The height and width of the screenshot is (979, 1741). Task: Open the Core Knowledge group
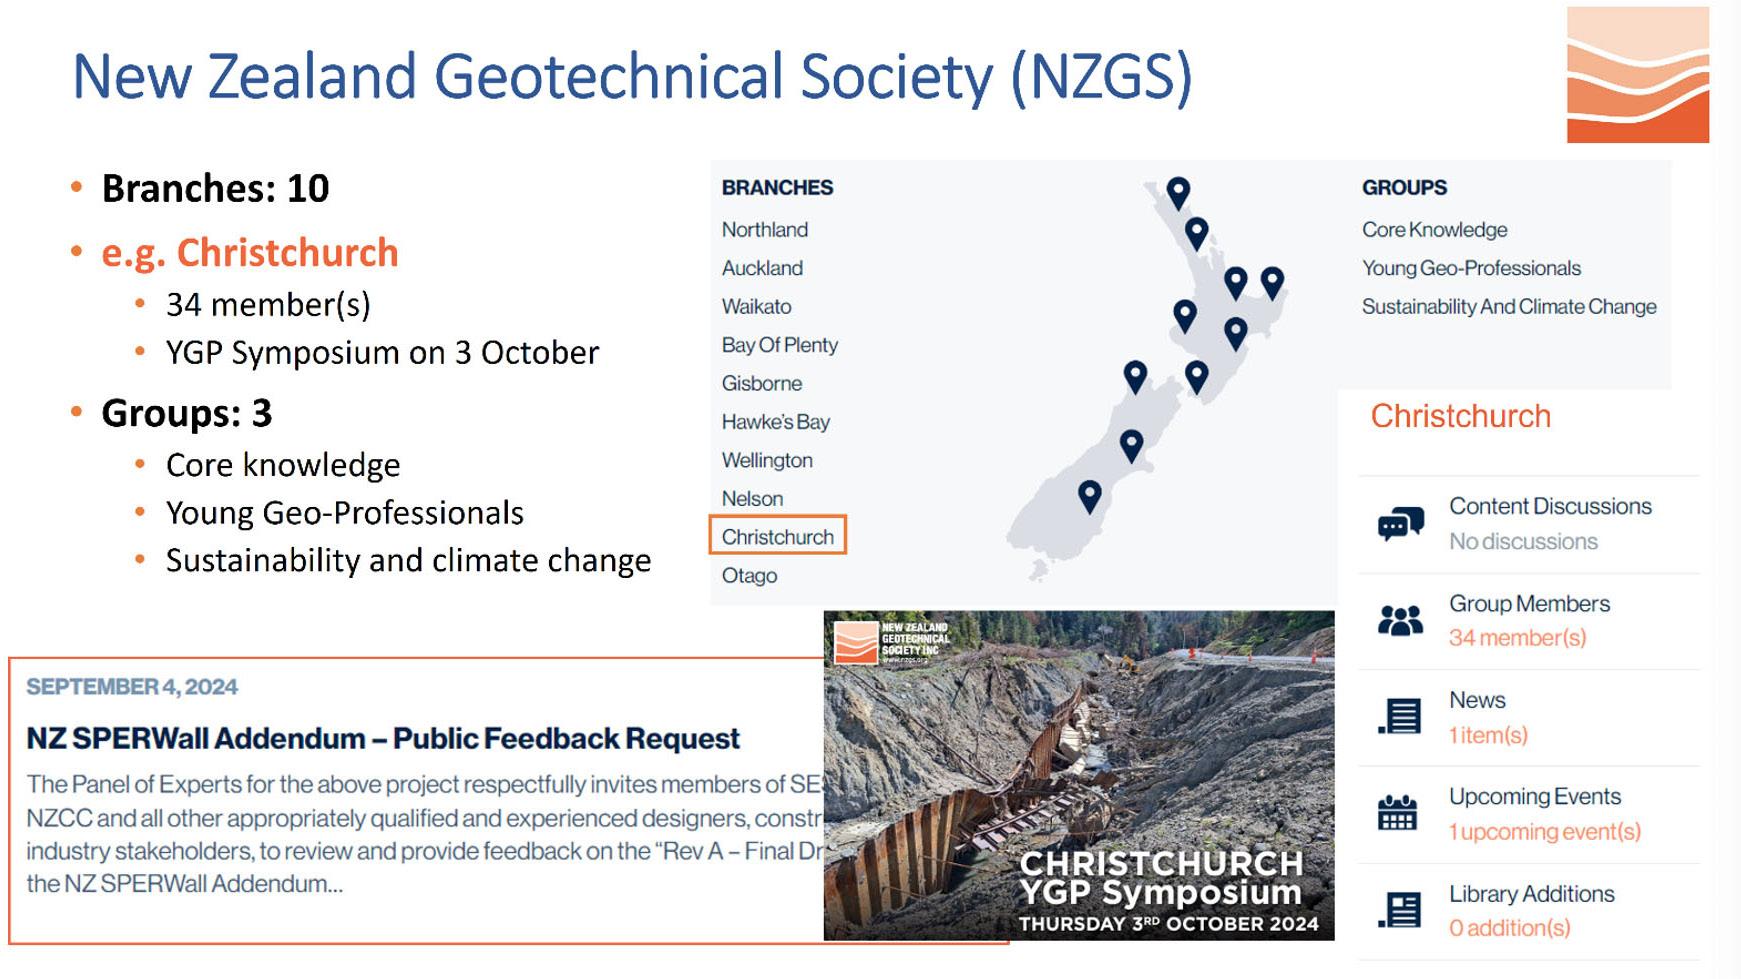coord(1434,229)
